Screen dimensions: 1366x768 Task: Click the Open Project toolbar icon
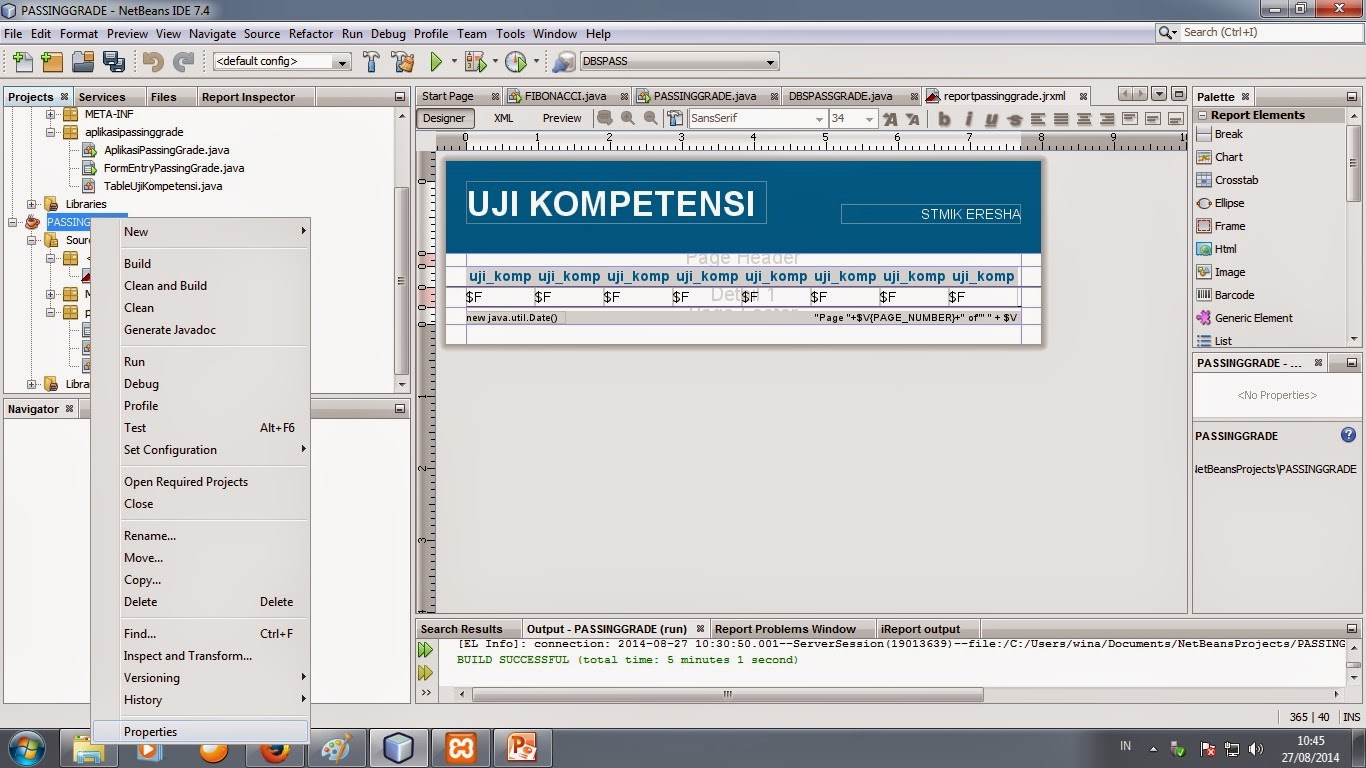pos(83,62)
